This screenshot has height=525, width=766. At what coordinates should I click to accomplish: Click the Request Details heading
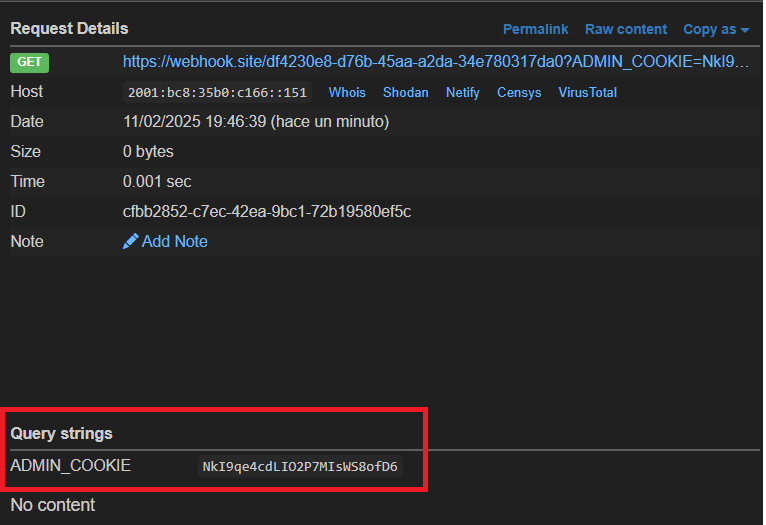(x=69, y=28)
